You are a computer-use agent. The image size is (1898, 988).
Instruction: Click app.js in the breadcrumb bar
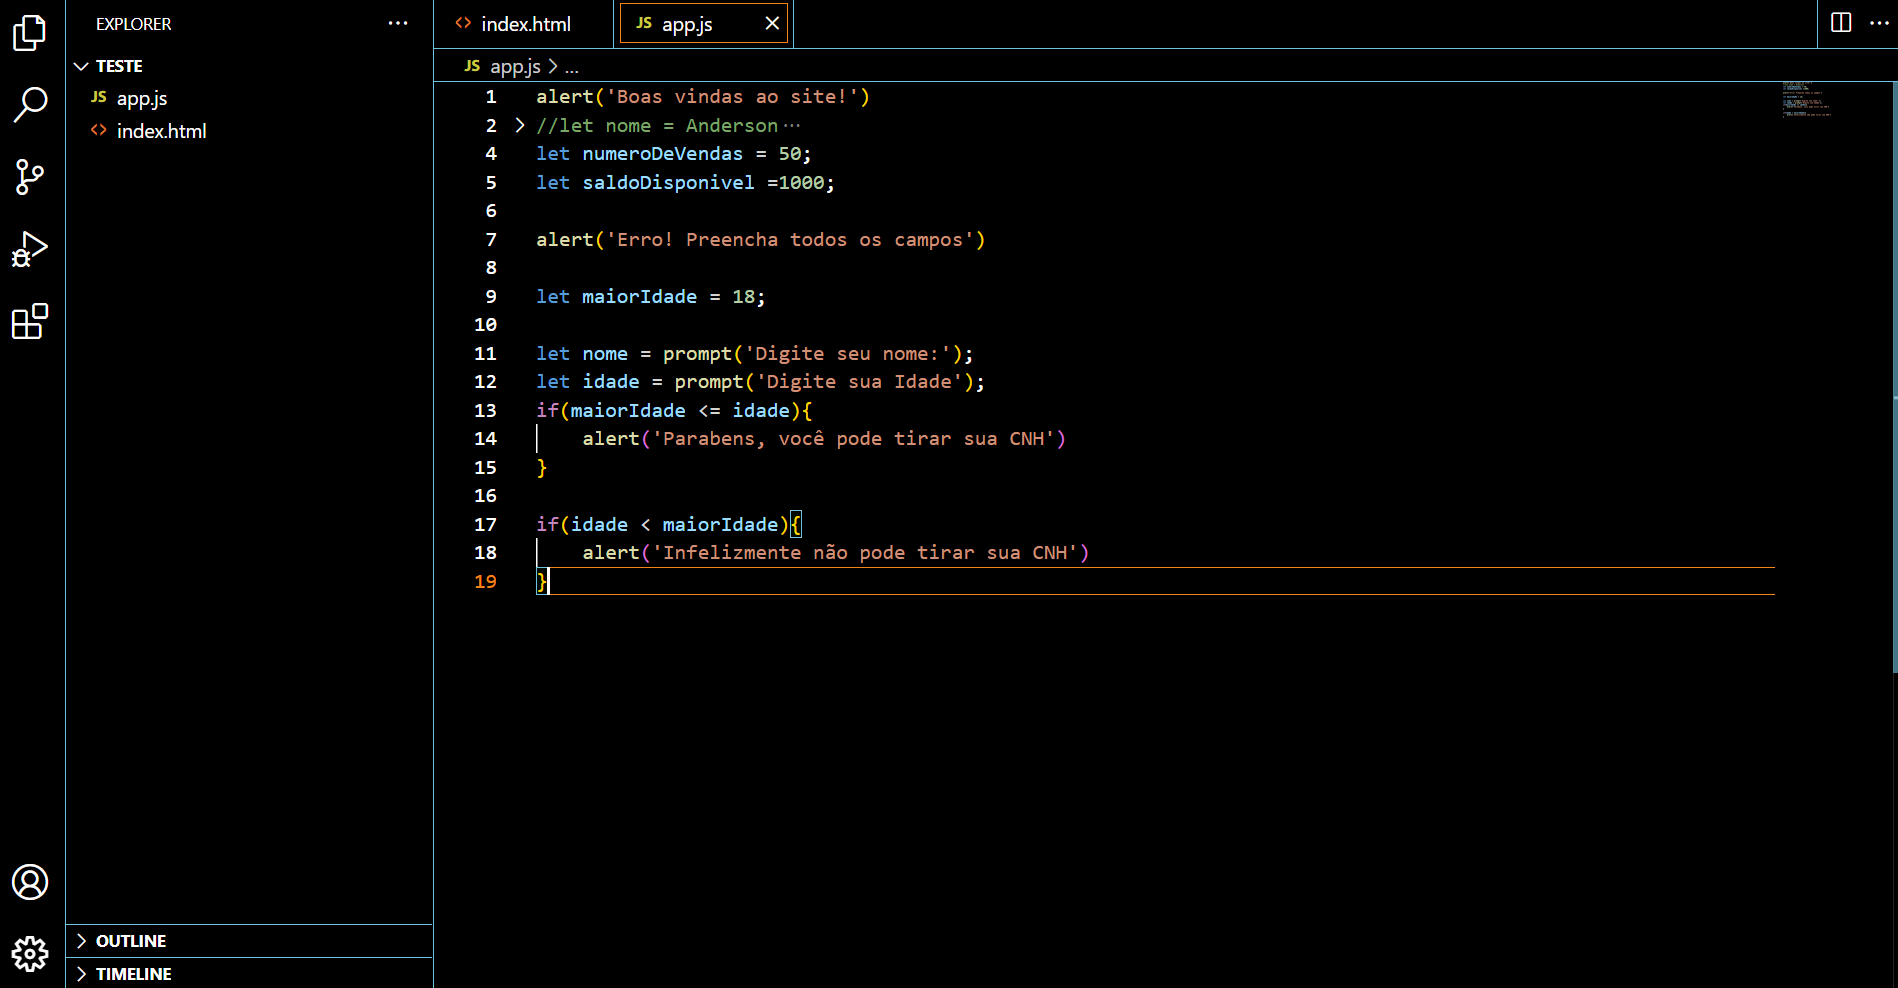[515, 67]
